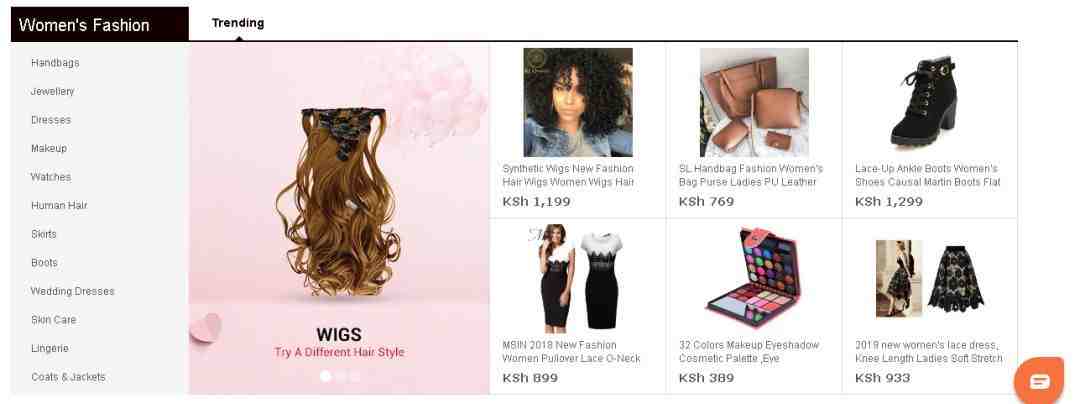Select the third carousel dot under the Wigs banner

pyautogui.click(x=355, y=376)
